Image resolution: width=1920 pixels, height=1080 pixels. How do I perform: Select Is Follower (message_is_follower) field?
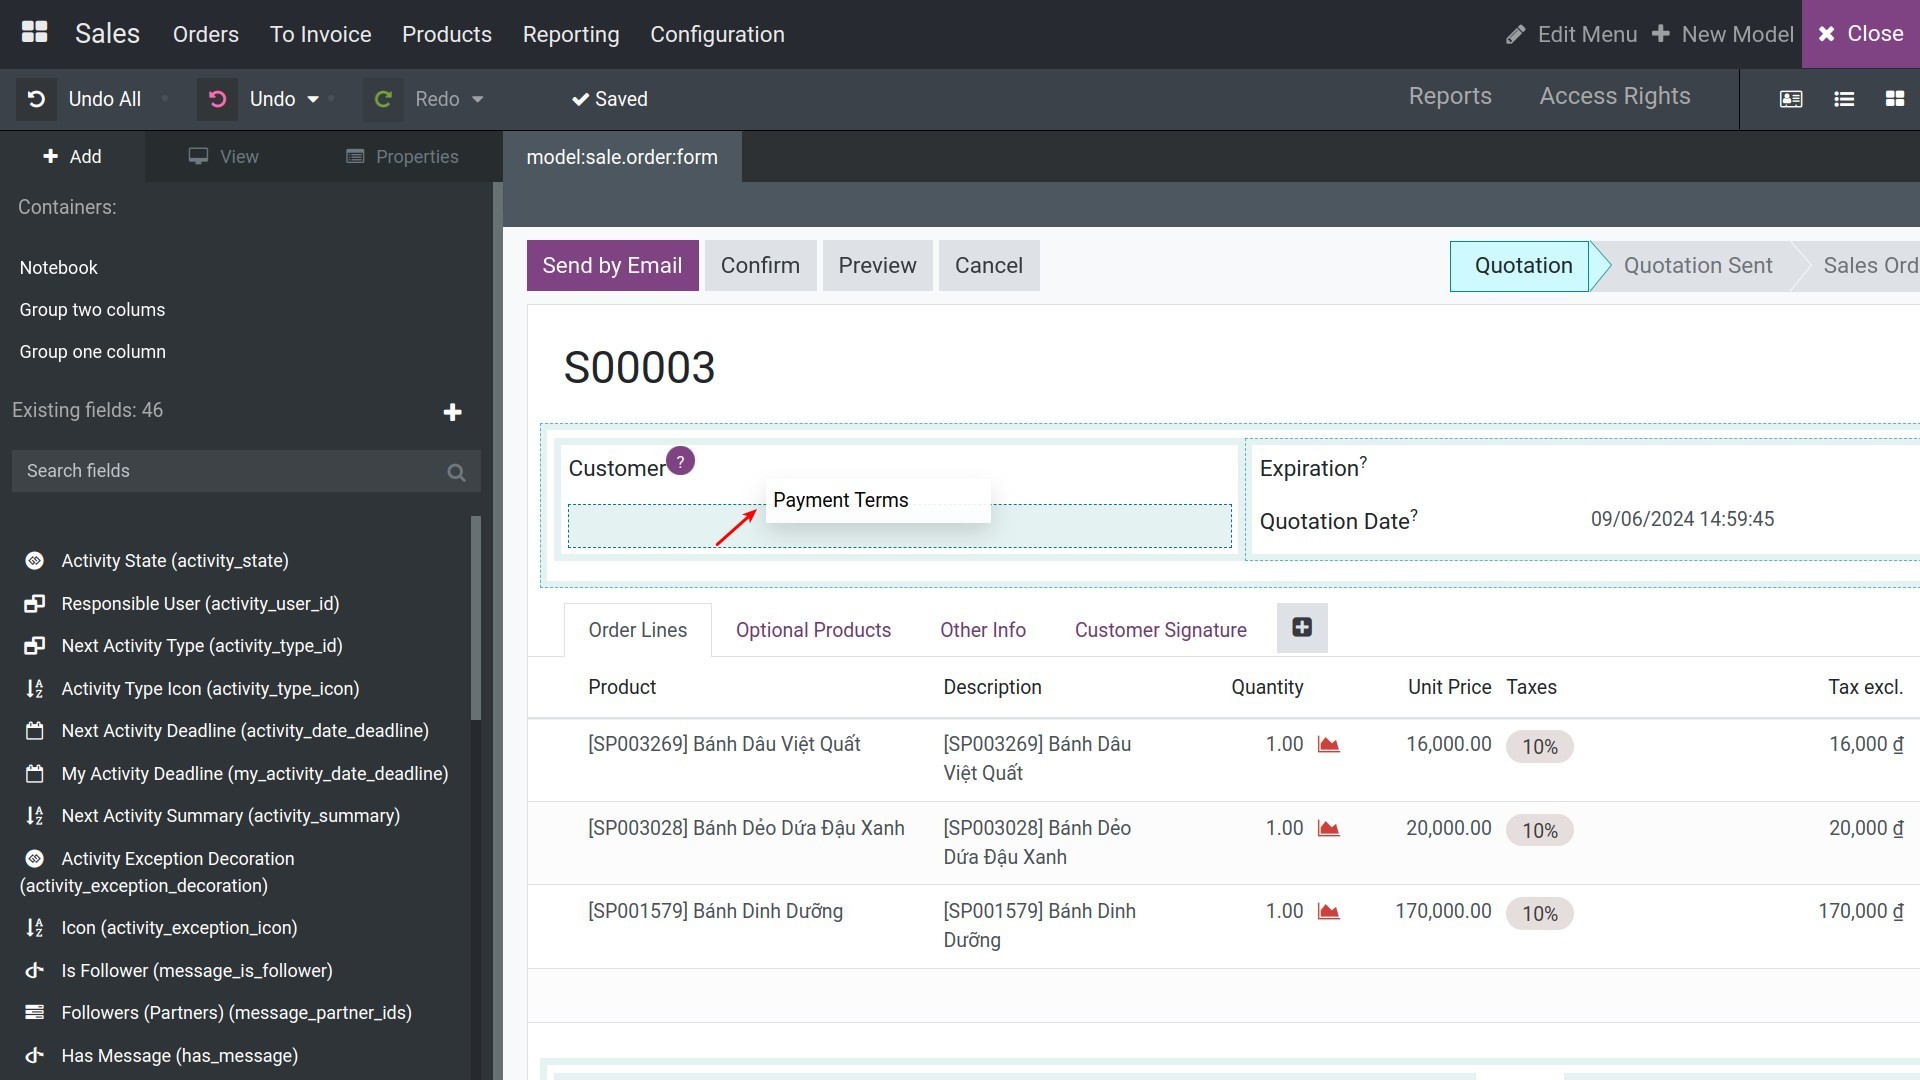[x=178, y=971]
